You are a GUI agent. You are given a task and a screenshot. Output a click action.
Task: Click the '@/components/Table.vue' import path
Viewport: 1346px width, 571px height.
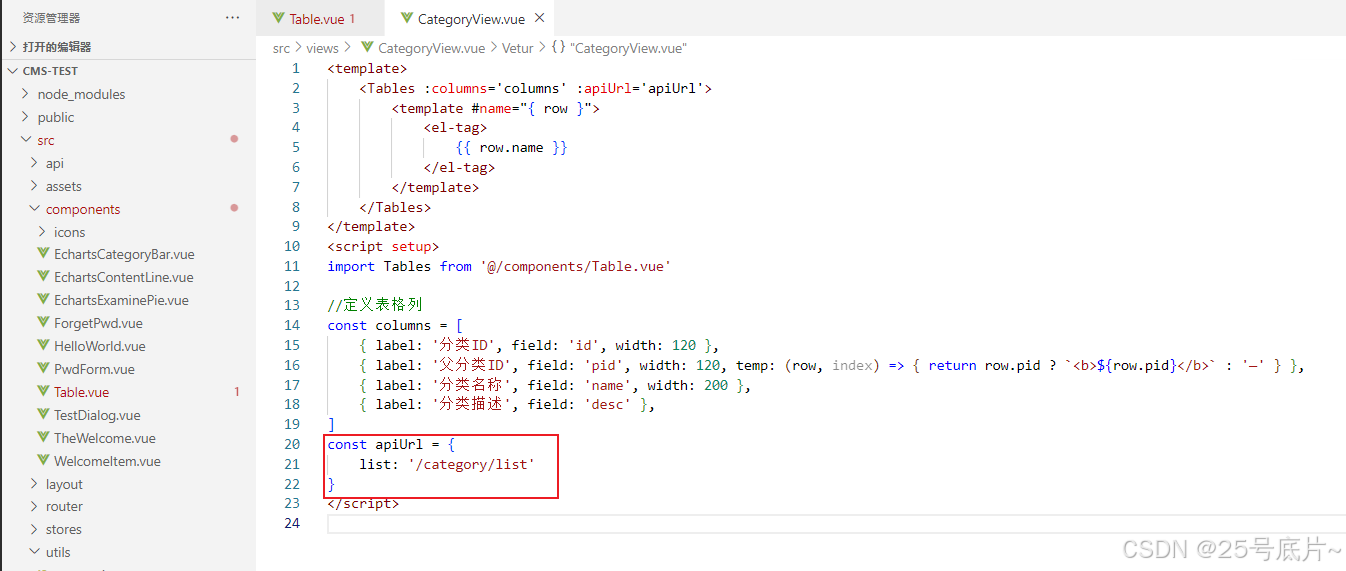pyautogui.click(x=575, y=266)
